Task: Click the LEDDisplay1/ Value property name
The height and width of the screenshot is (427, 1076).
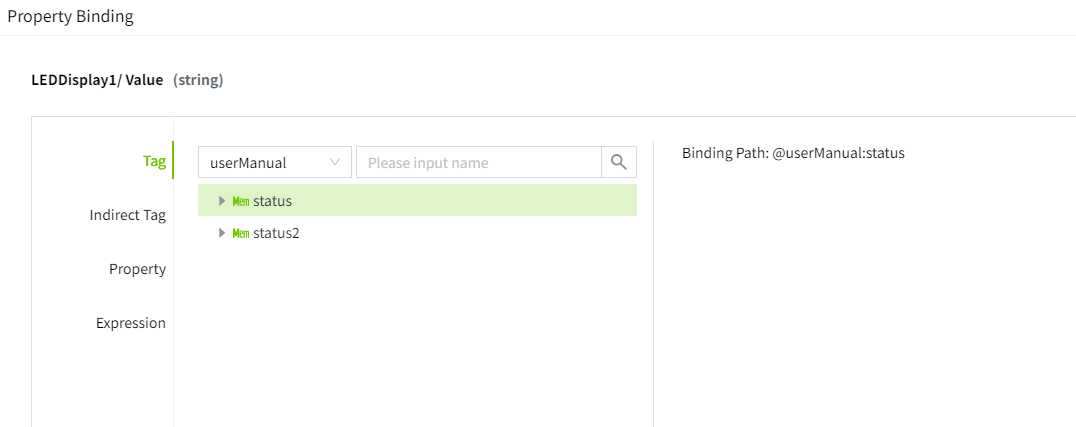Action: [x=97, y=80]
